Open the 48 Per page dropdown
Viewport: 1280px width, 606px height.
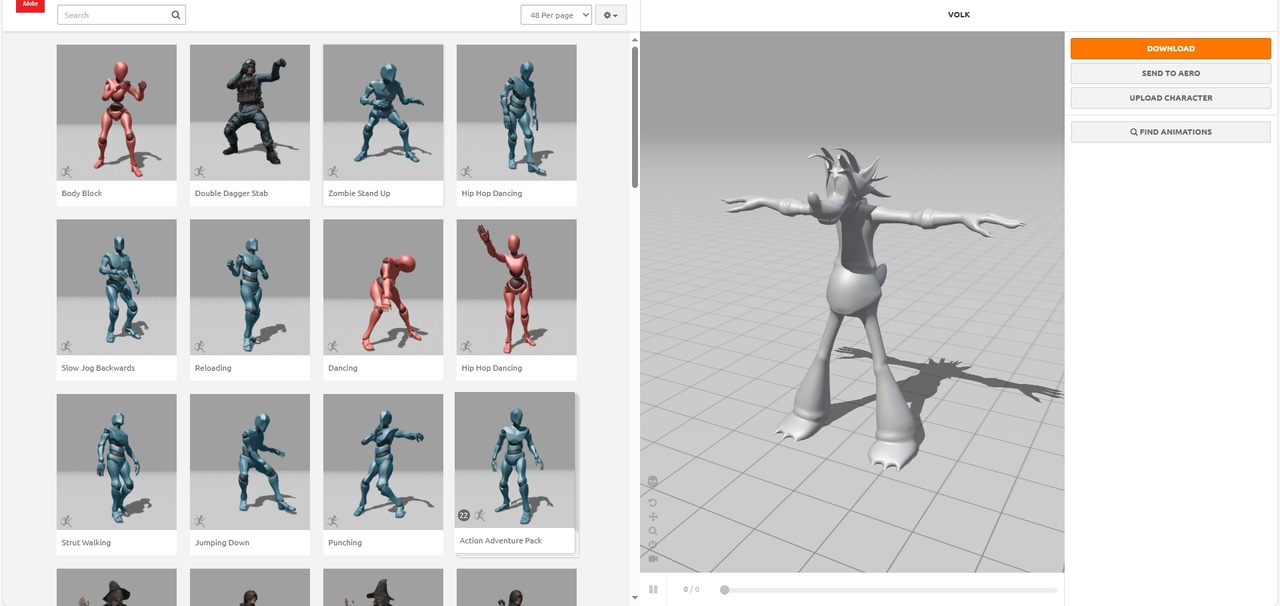coord(556,15)
